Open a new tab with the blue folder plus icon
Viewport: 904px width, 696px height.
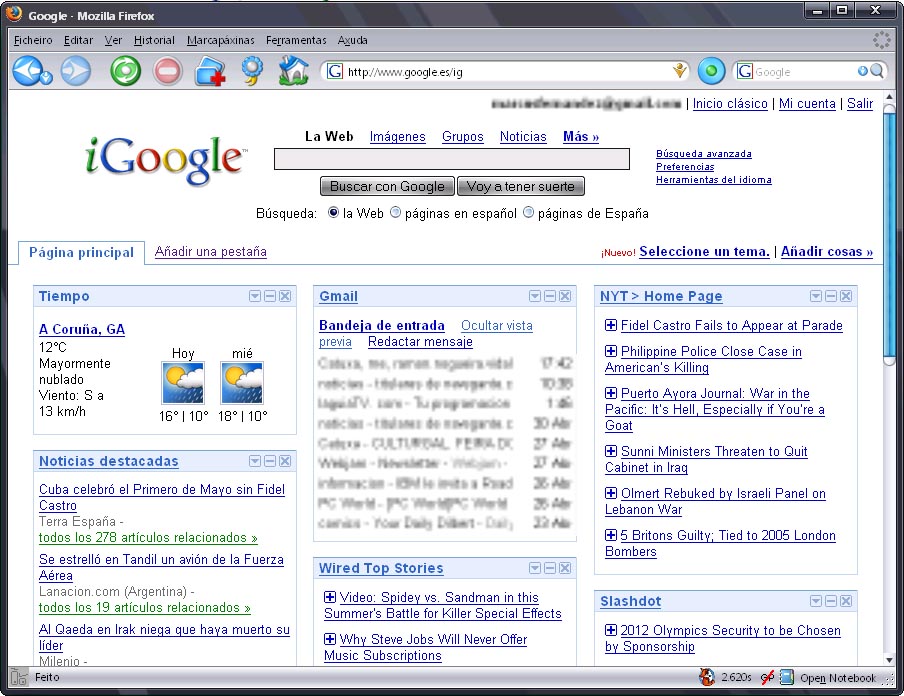click(x=210, y=72)
